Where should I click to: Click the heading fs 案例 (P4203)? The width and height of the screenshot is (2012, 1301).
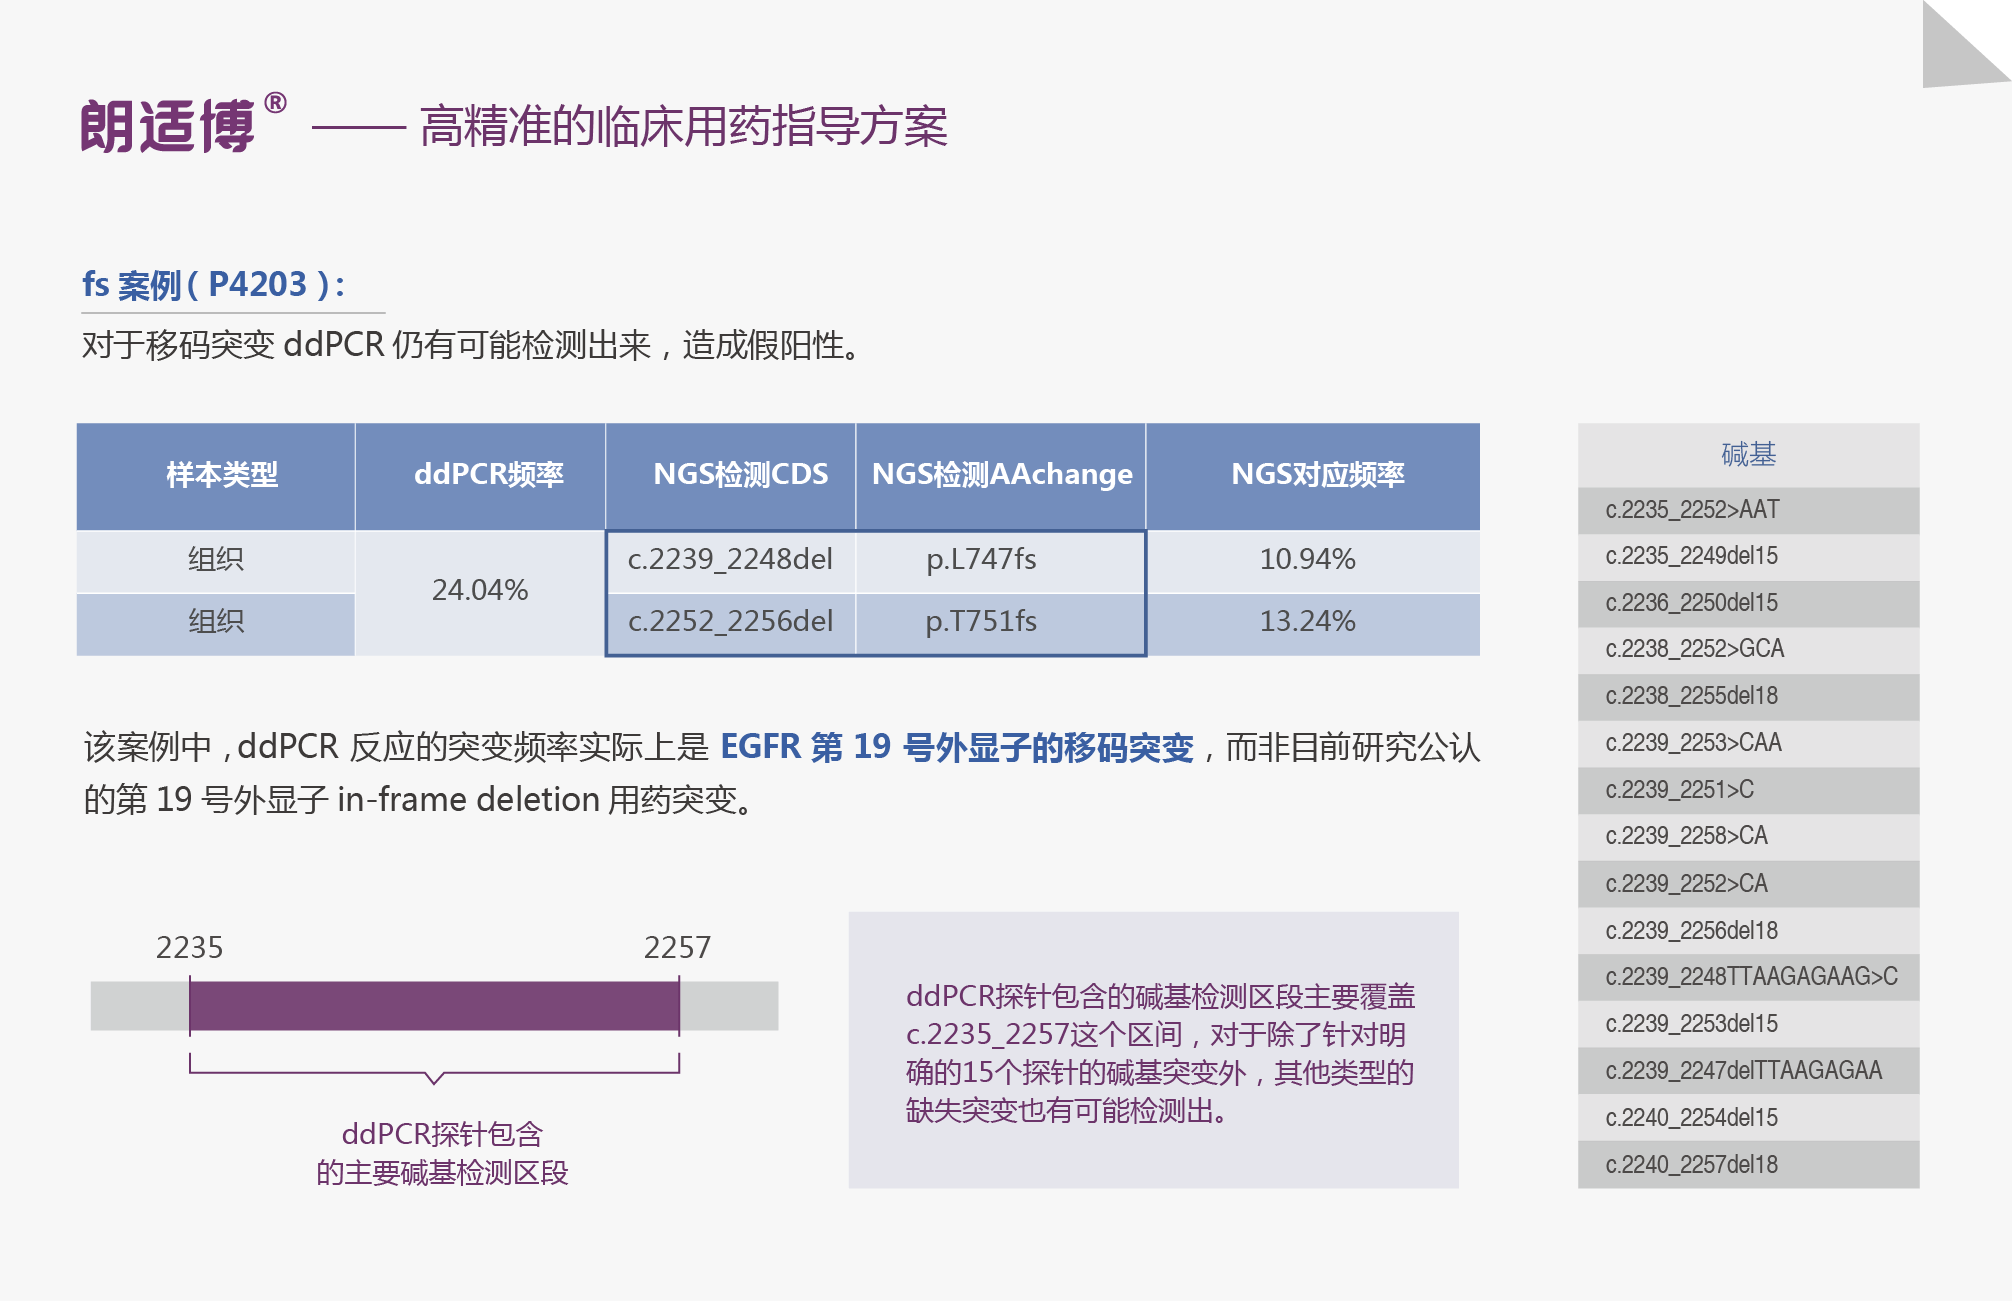[213, 285]
